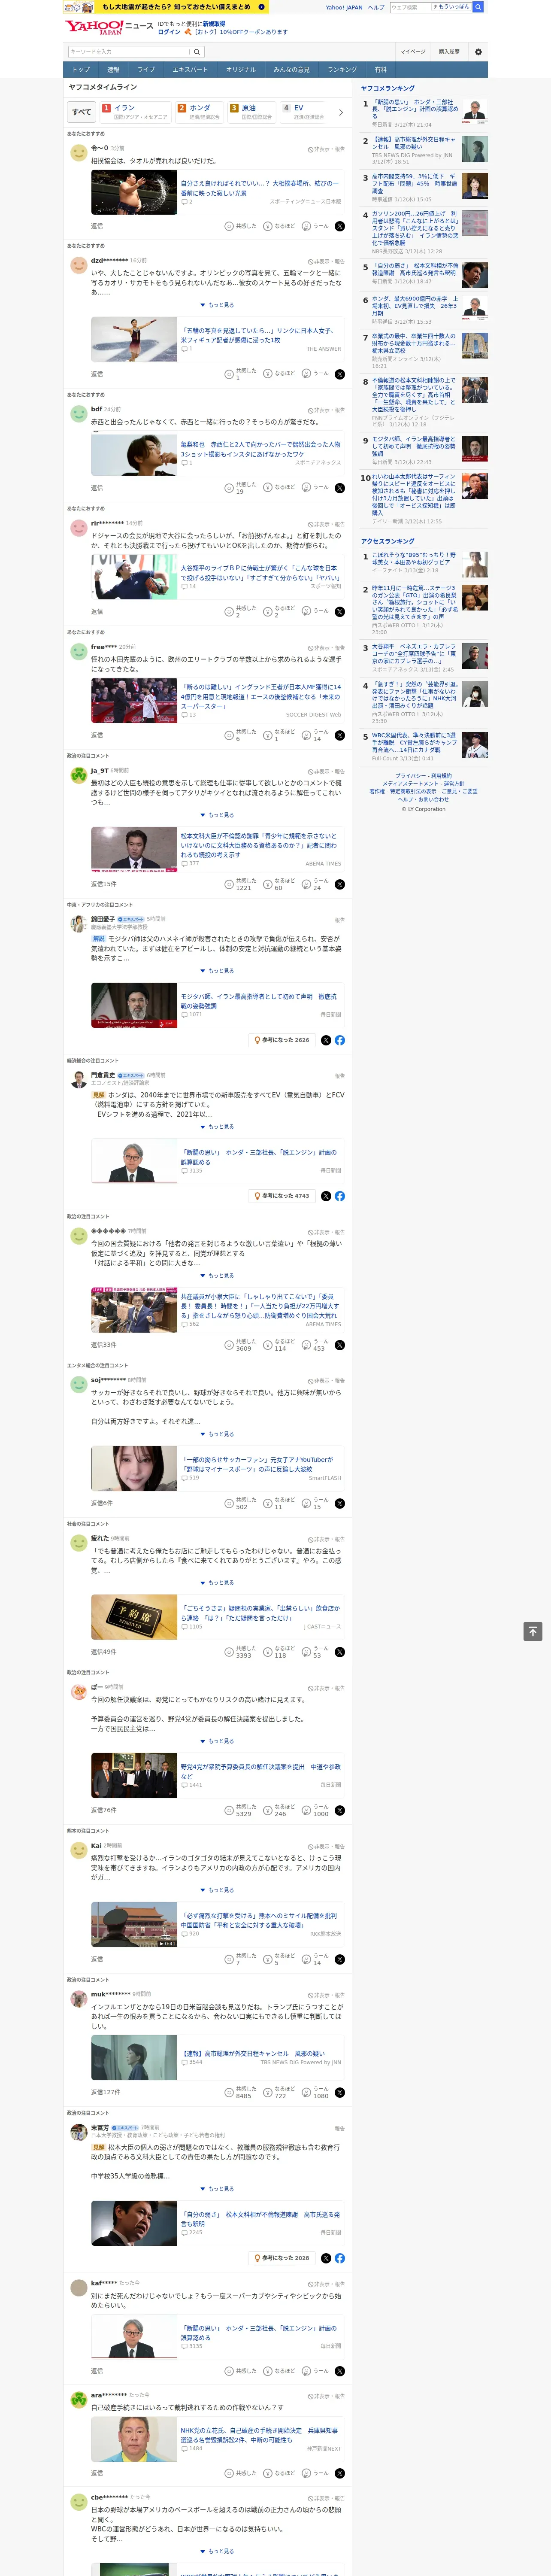The height and width of the screenshot is (2576, 551).
Task: Open the マイページ link
Action: [x=412, y=52]
